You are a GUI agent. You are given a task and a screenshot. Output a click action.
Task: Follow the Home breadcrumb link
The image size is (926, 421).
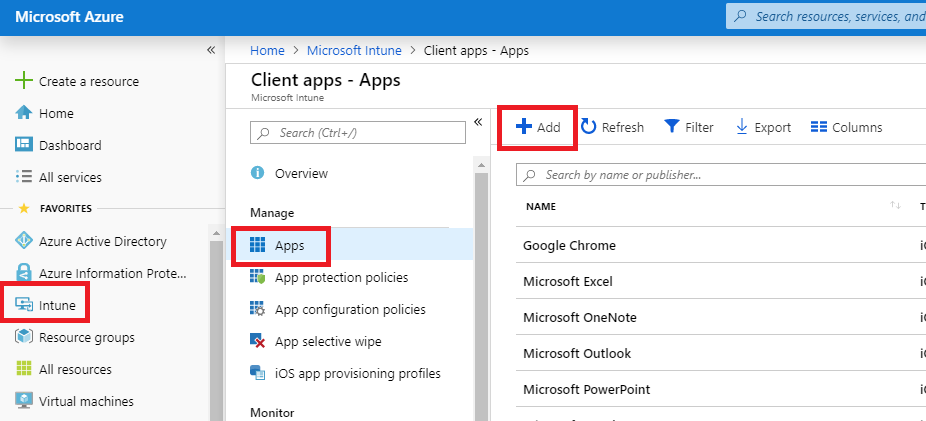[x=267, y=50]
